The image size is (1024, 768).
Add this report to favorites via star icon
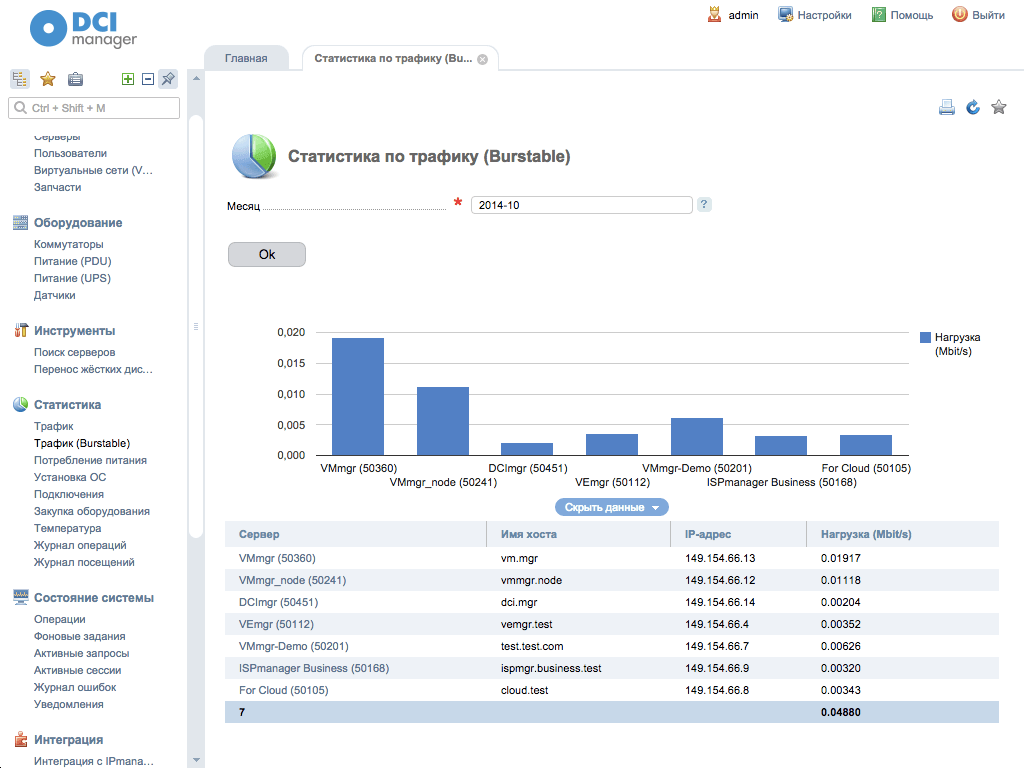(998, 106)
